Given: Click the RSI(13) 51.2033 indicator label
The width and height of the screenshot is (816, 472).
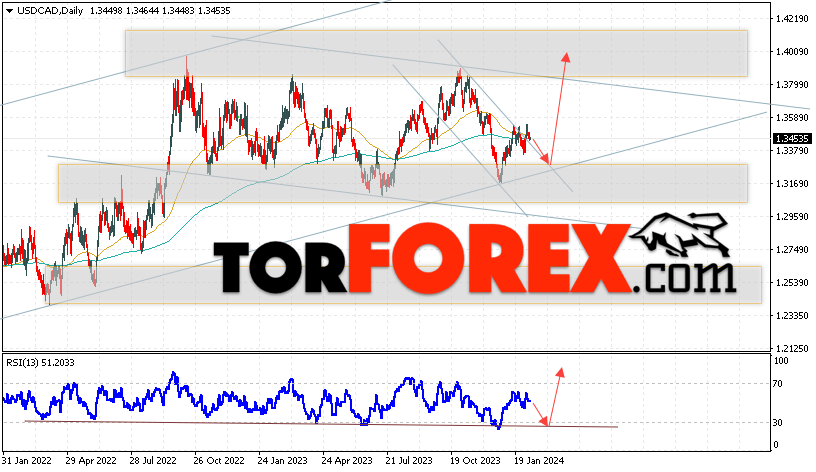Looking at the screenshot, I should pos(40,363).
